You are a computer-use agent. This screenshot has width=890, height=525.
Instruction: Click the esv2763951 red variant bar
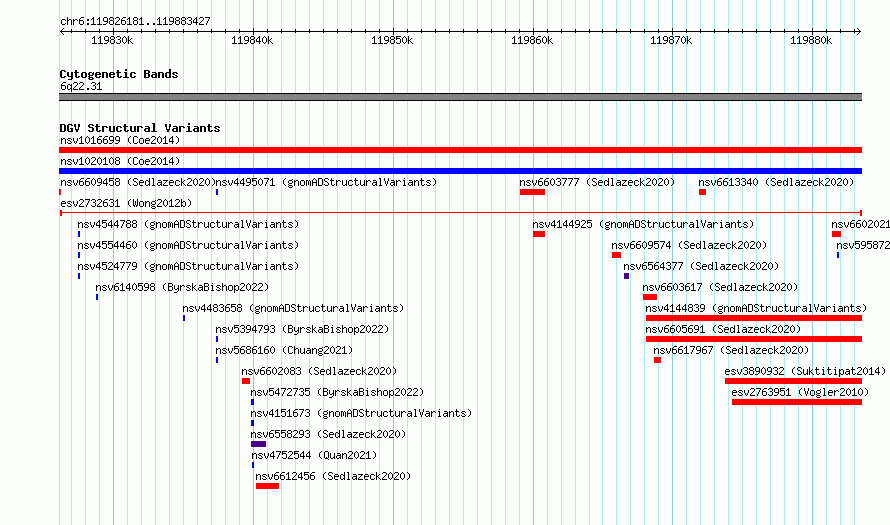coord(797,402)
